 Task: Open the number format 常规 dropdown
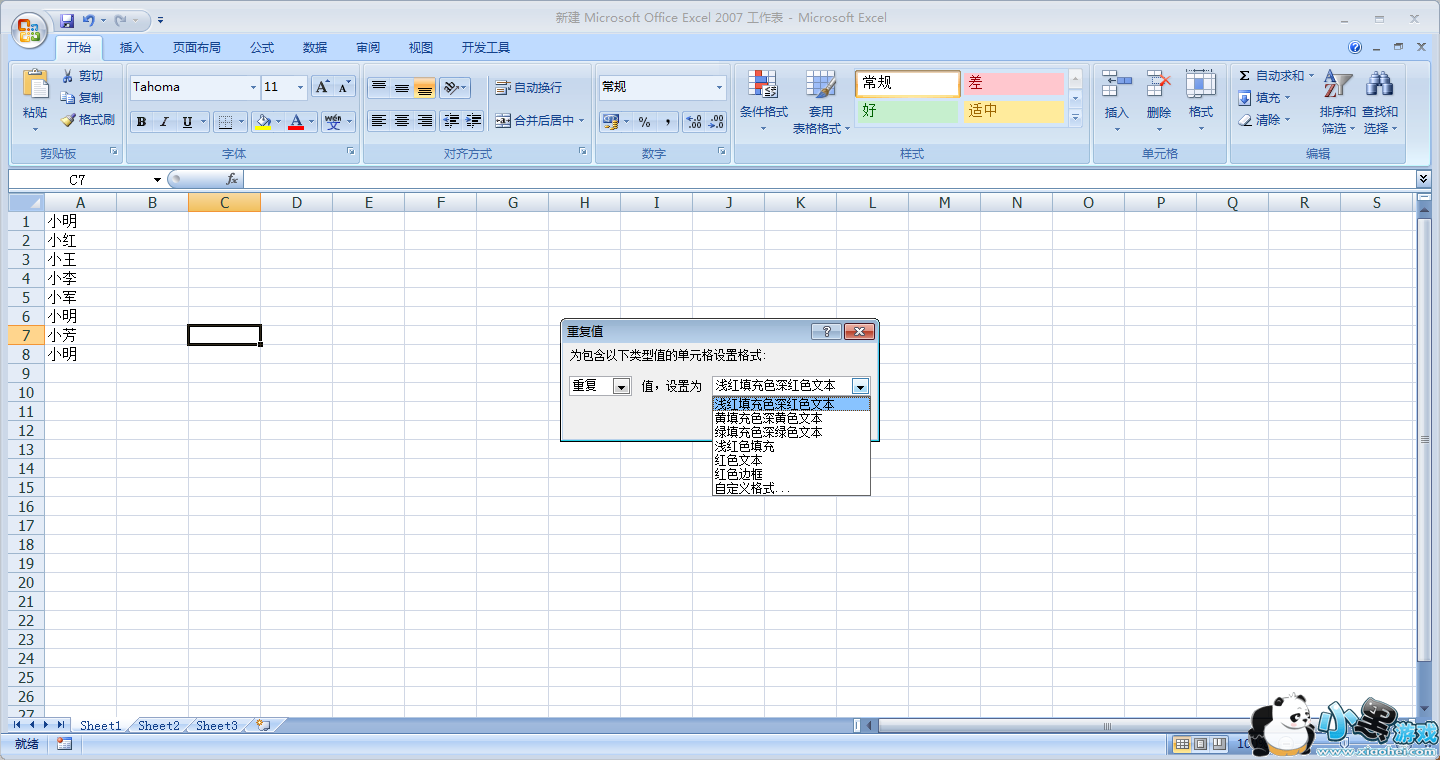coord(718,88)
